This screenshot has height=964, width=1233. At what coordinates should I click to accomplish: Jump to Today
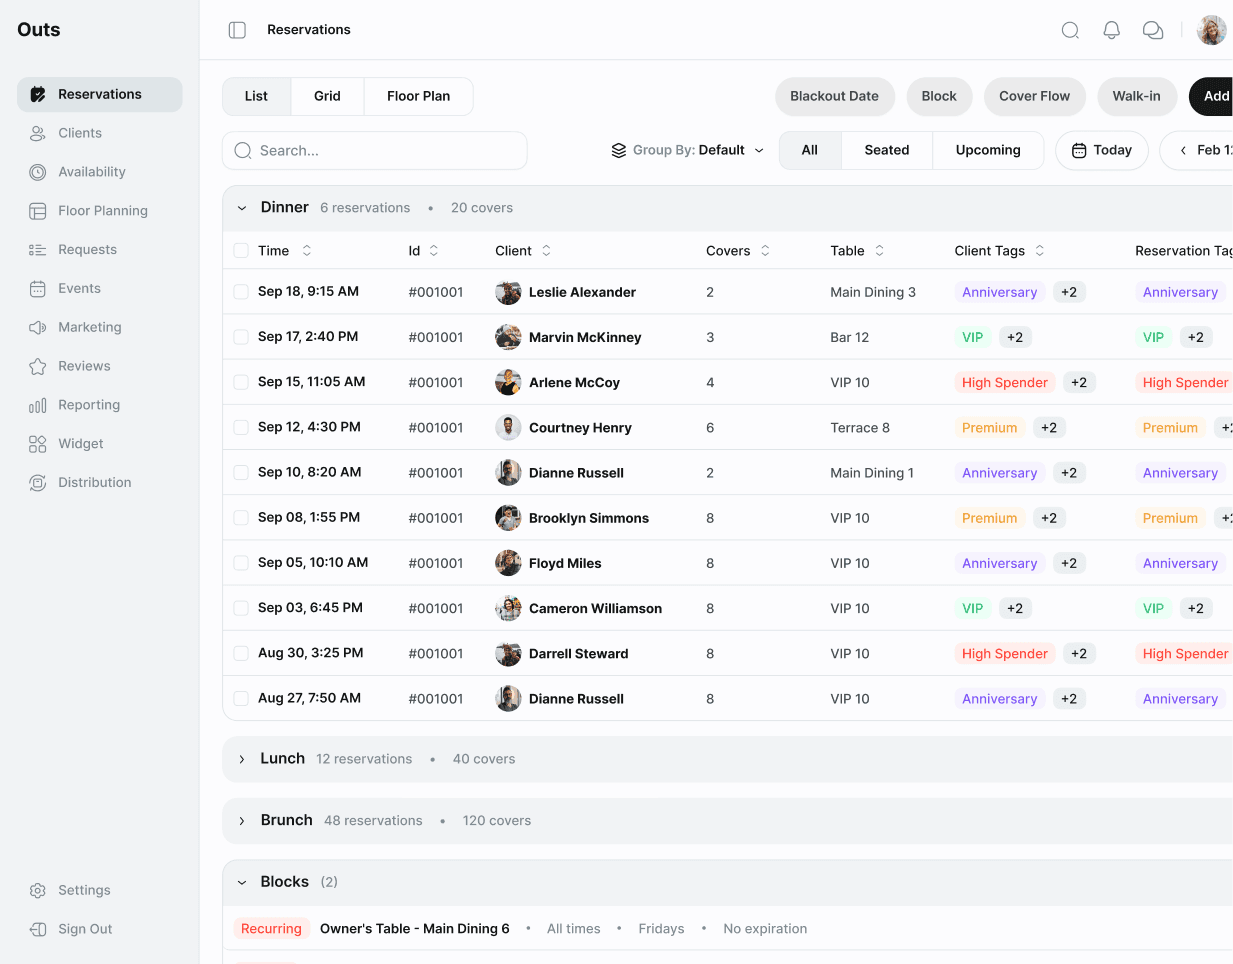pyautogui.click(x=1102, y=150)
